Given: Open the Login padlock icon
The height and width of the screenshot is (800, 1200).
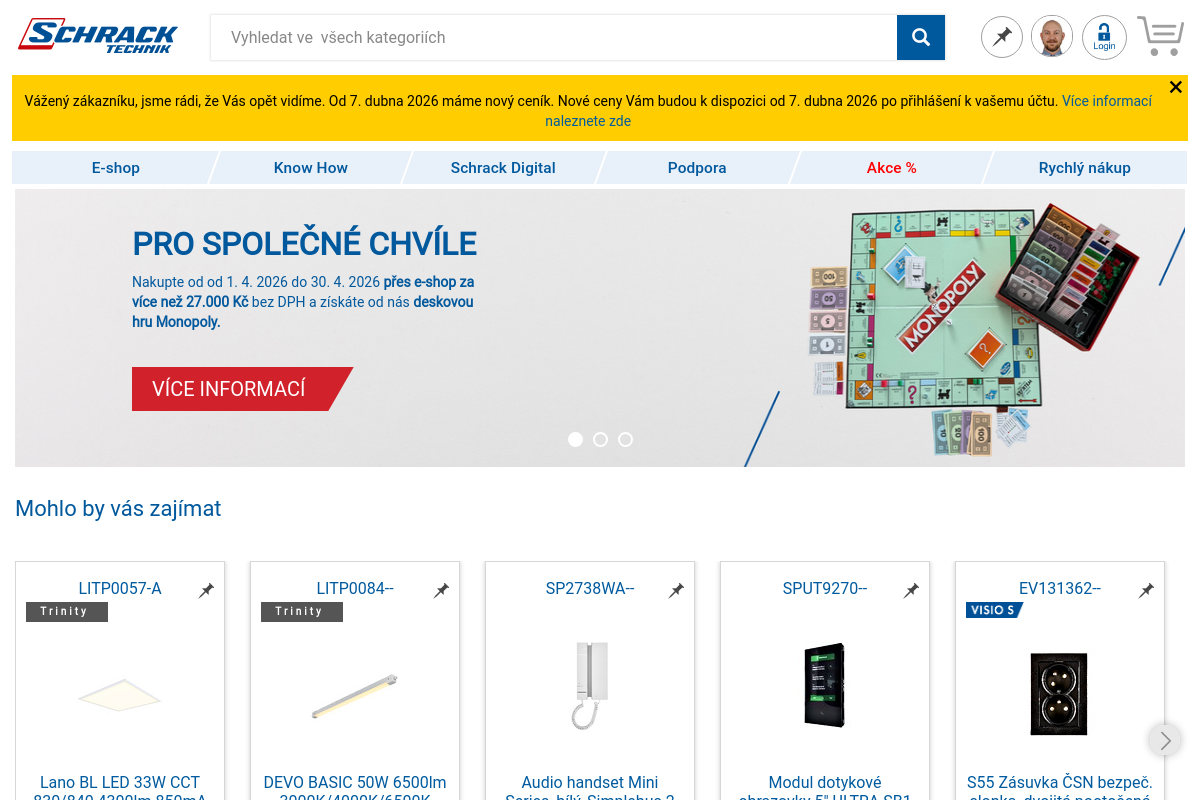Looking at the screenshot, I should point(1104,37).
